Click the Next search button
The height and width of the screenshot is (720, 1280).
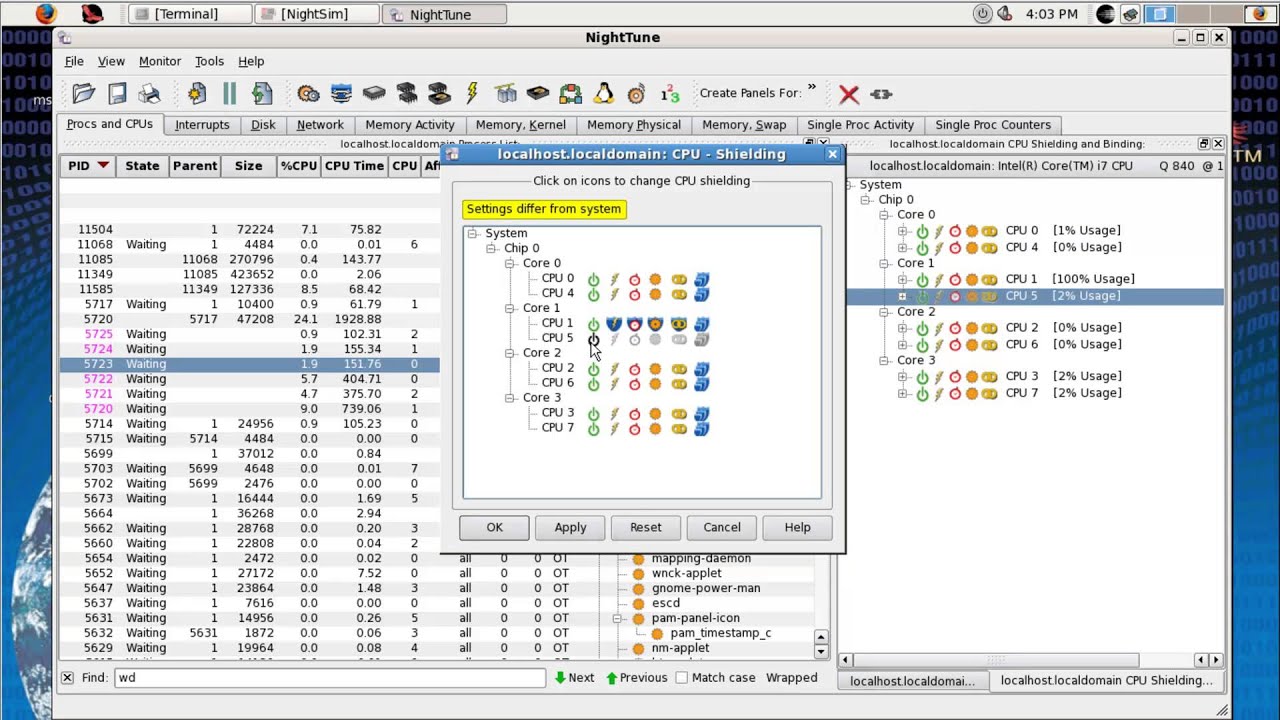pos(574,678)
